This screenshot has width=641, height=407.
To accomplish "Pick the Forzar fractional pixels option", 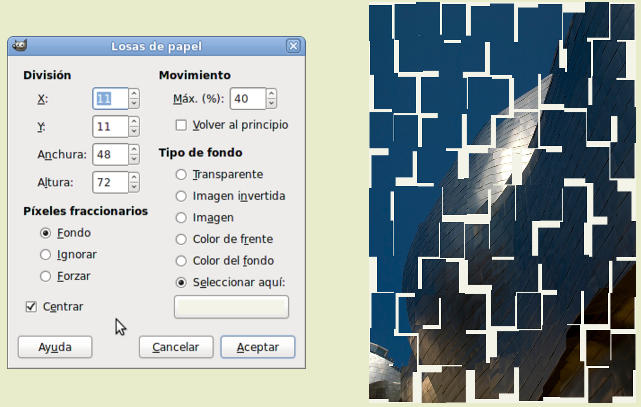I will tap(45, 276).
